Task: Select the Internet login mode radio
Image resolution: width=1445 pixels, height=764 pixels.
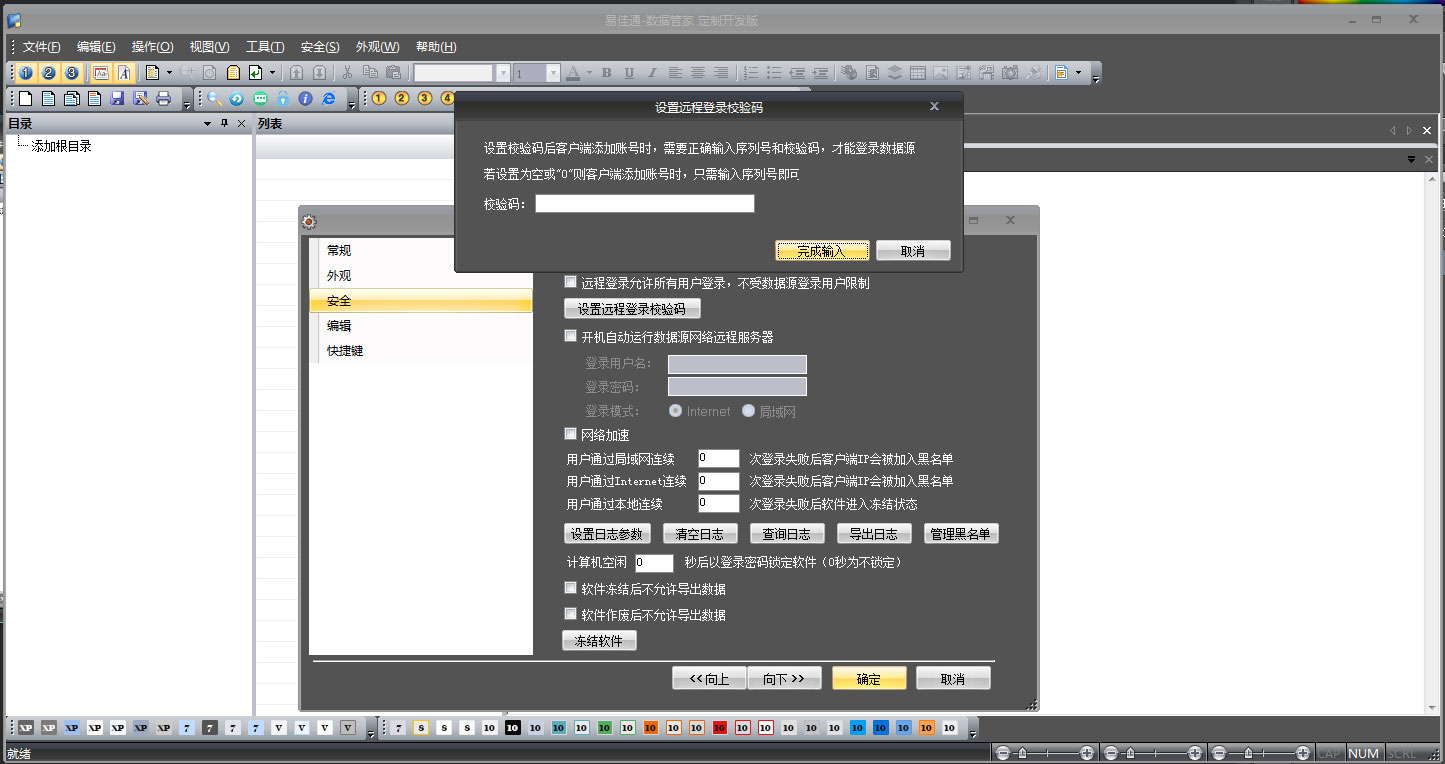Action: [676, 411]
